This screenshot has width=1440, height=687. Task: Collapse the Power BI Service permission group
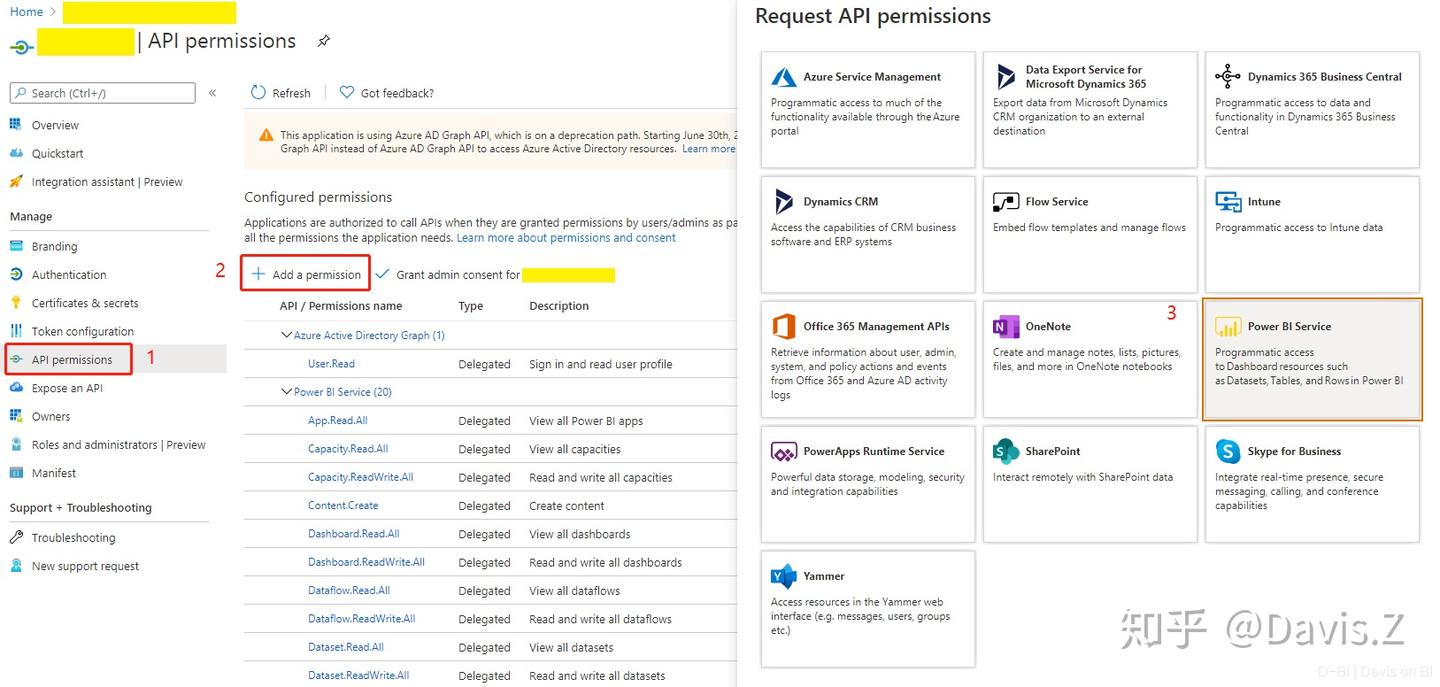tap(286, 391)
